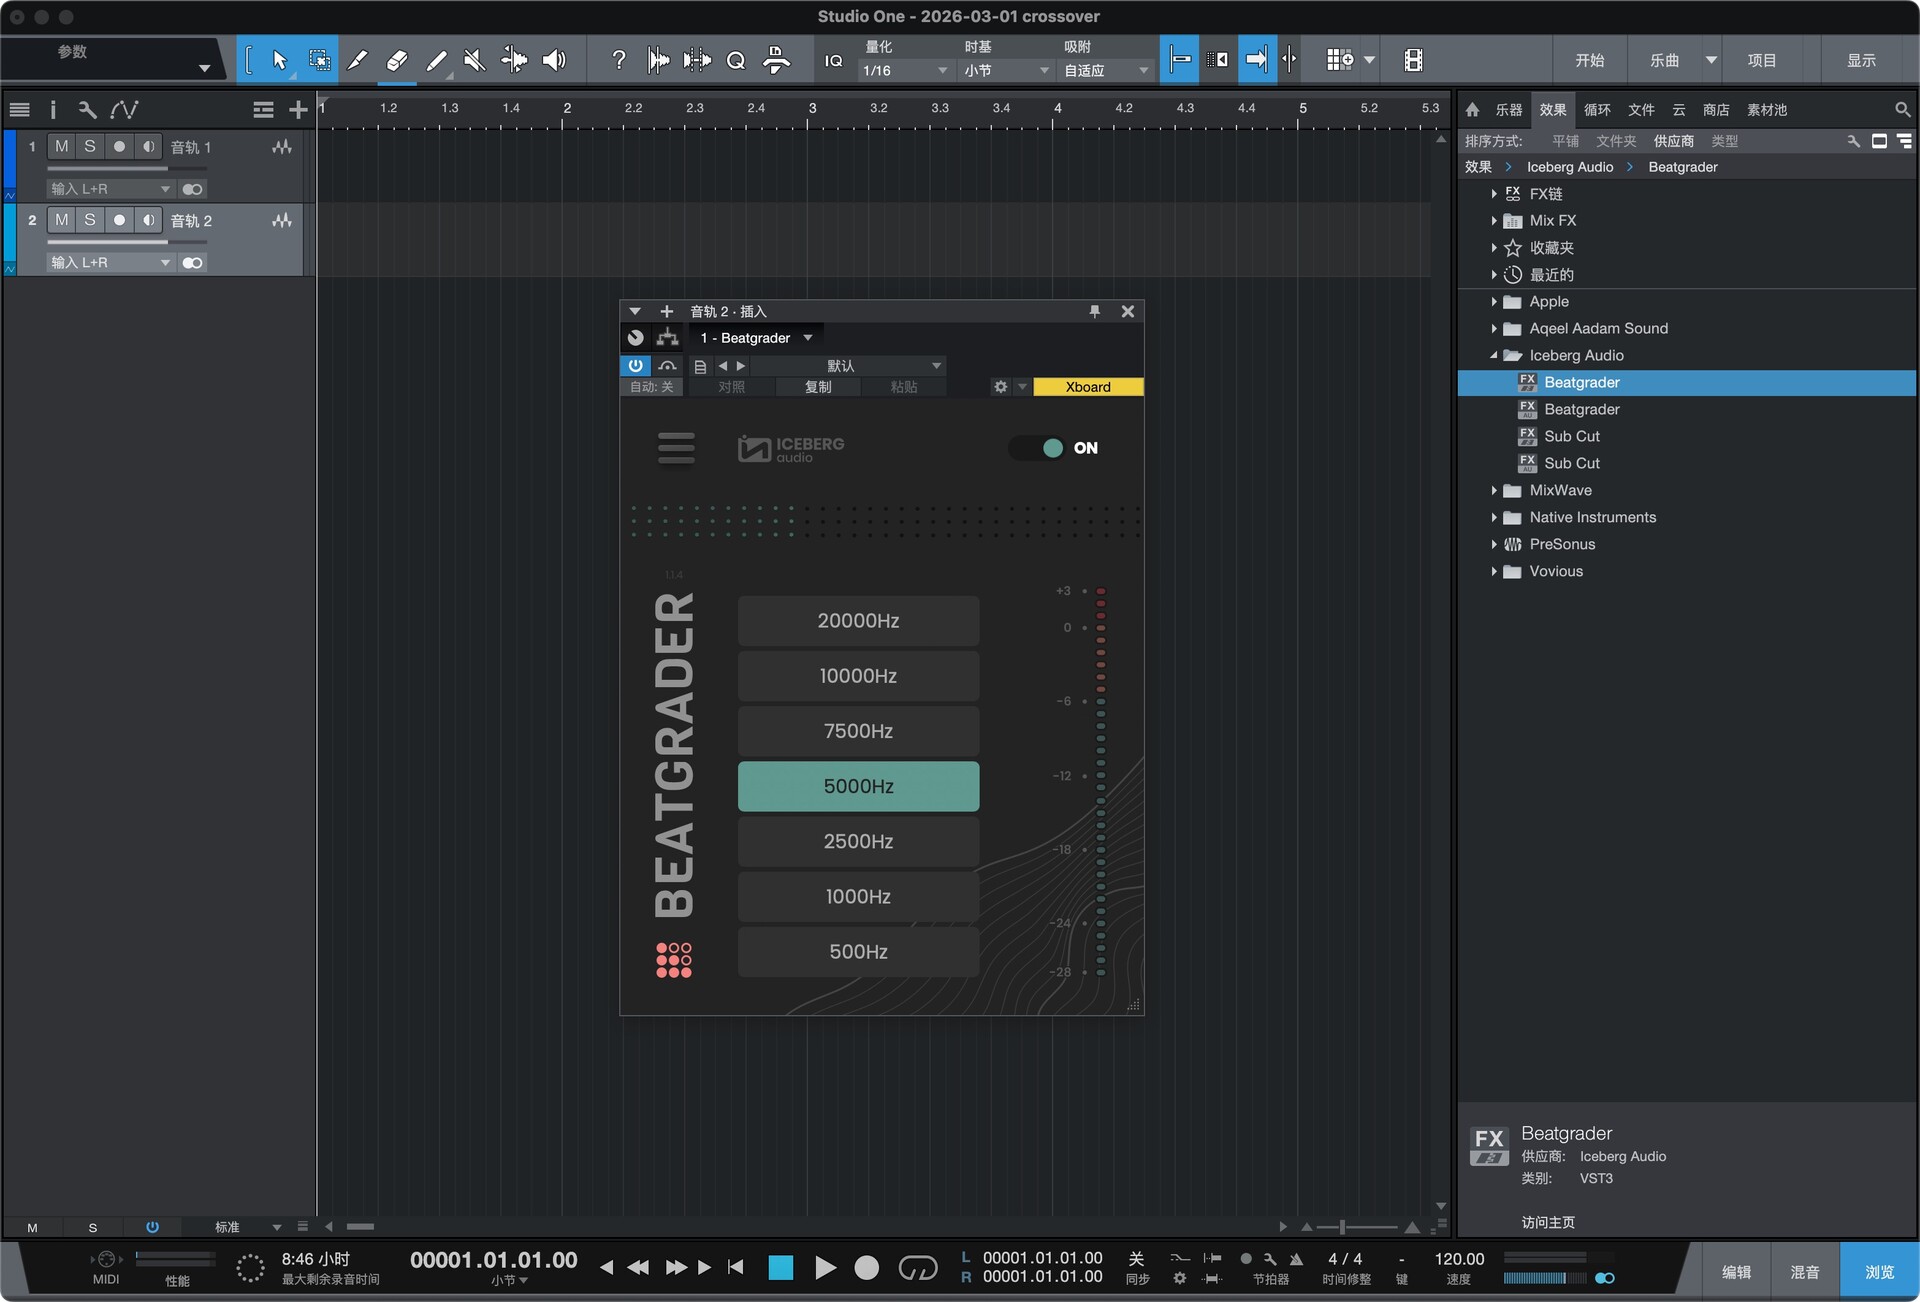
Task: Toggle the Beatgrader ON switch
Action: 1039,448
